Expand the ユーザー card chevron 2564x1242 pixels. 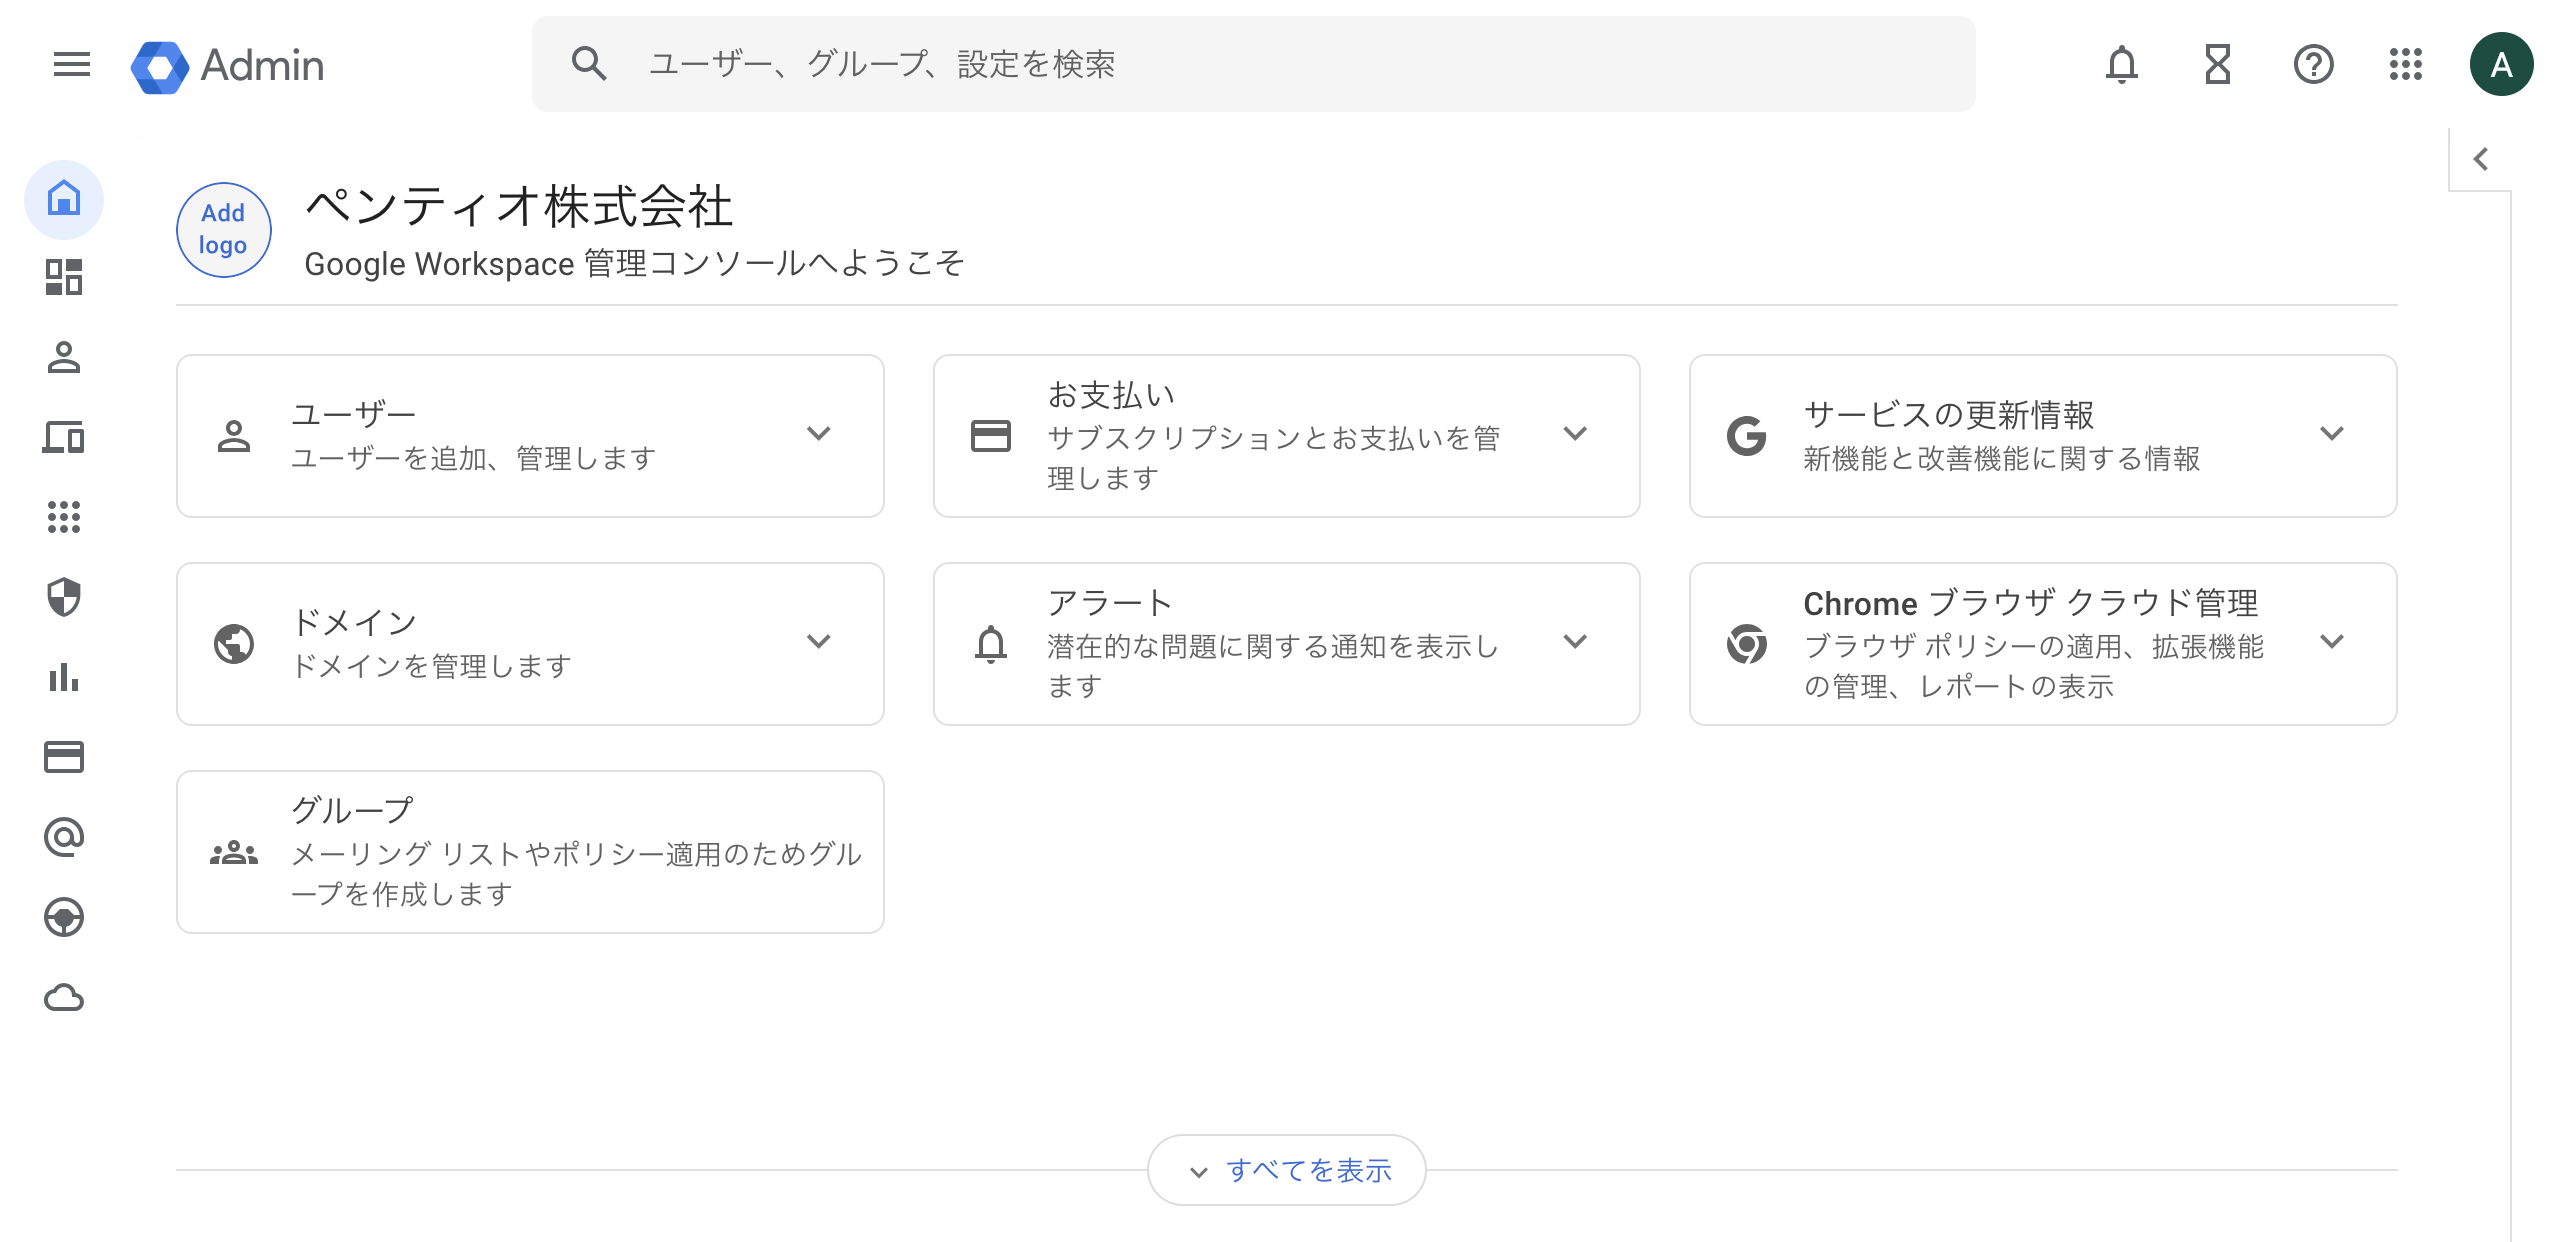819,433
